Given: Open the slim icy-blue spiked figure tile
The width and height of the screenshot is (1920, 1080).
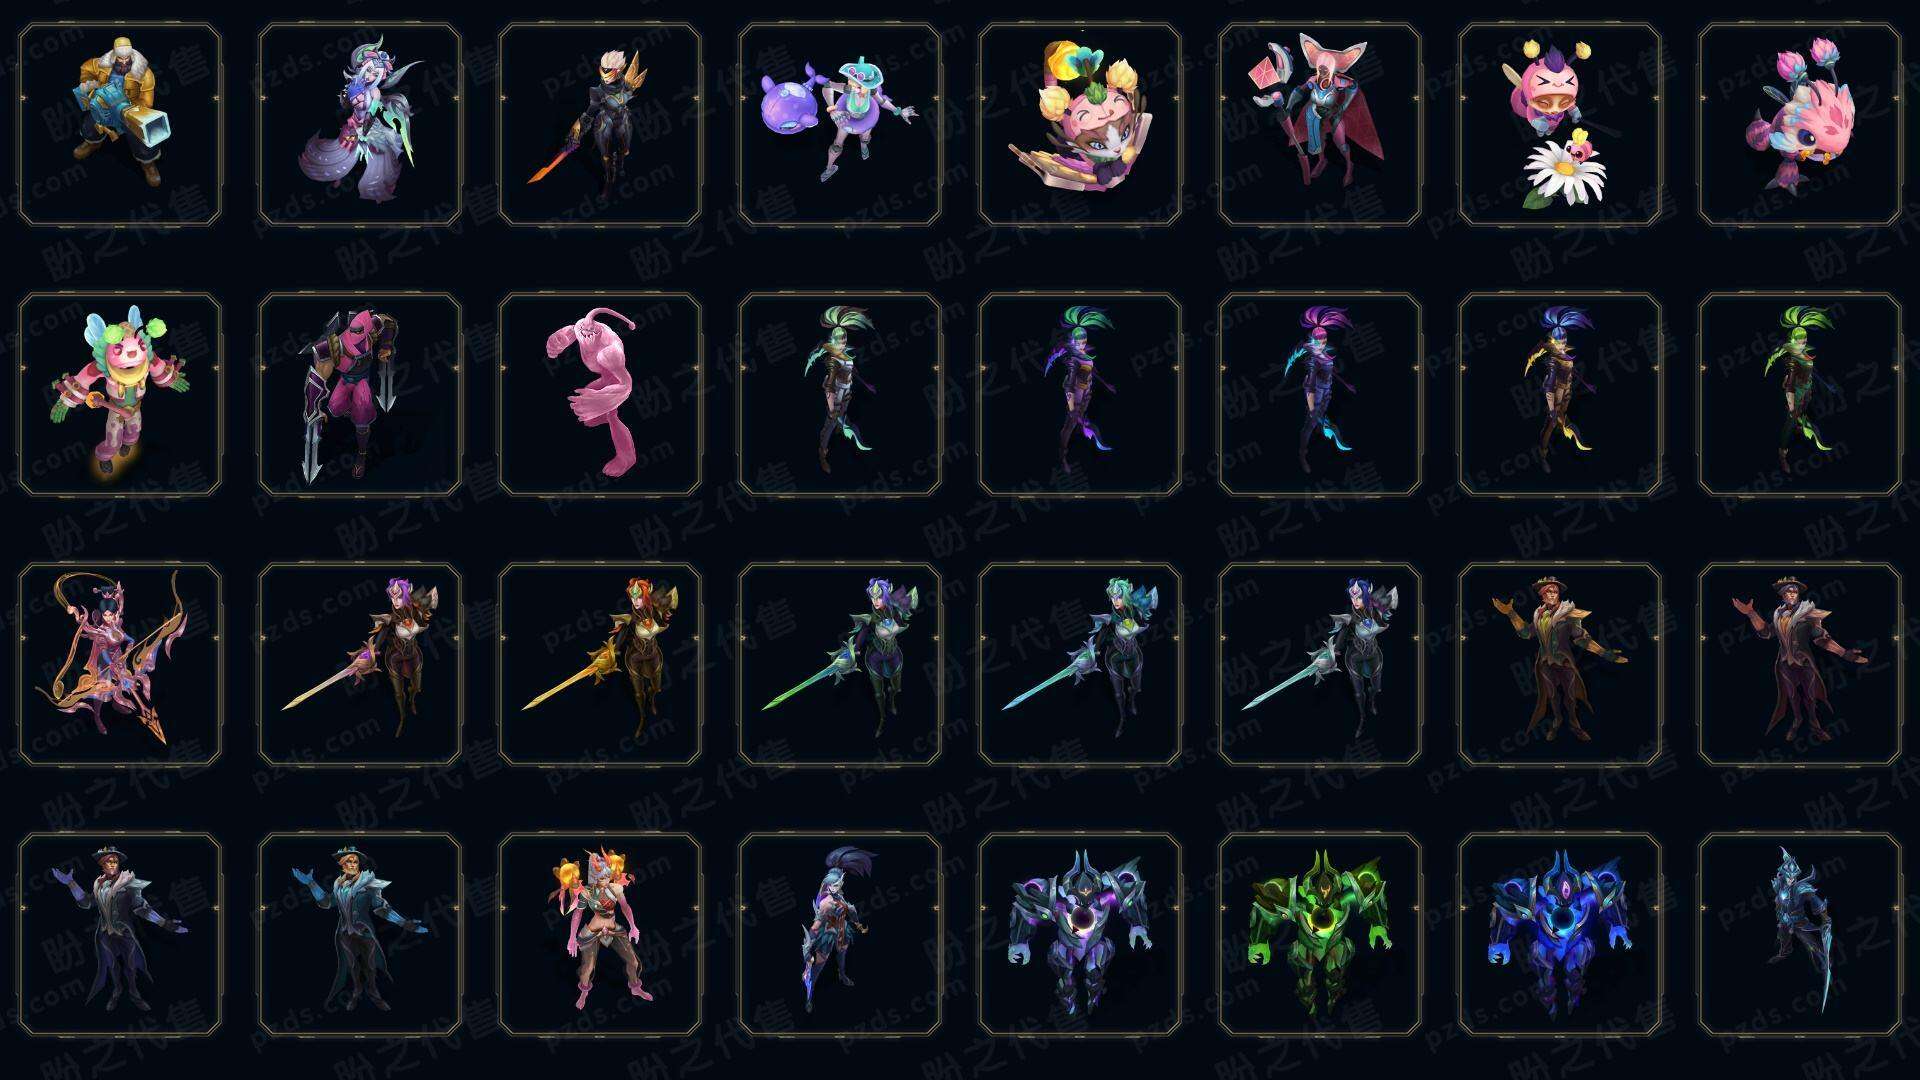Looking at the screenshot, I should (x=1800, y=934).
